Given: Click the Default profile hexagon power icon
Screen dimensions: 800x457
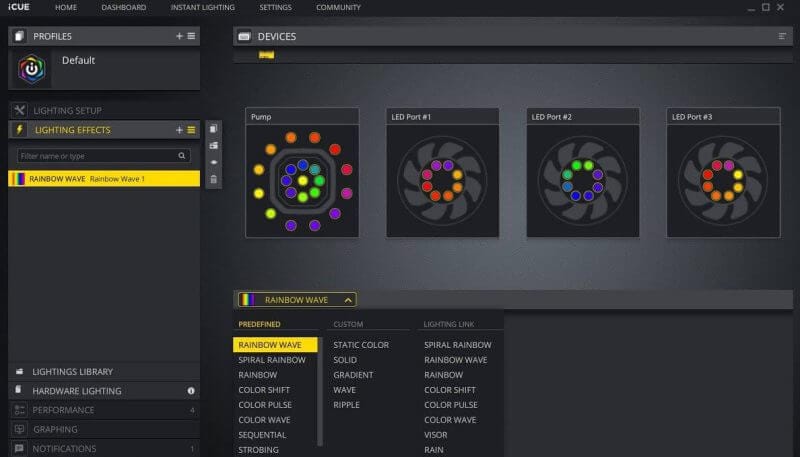Looking at the screenshot, I should click(x=32, y=70).
